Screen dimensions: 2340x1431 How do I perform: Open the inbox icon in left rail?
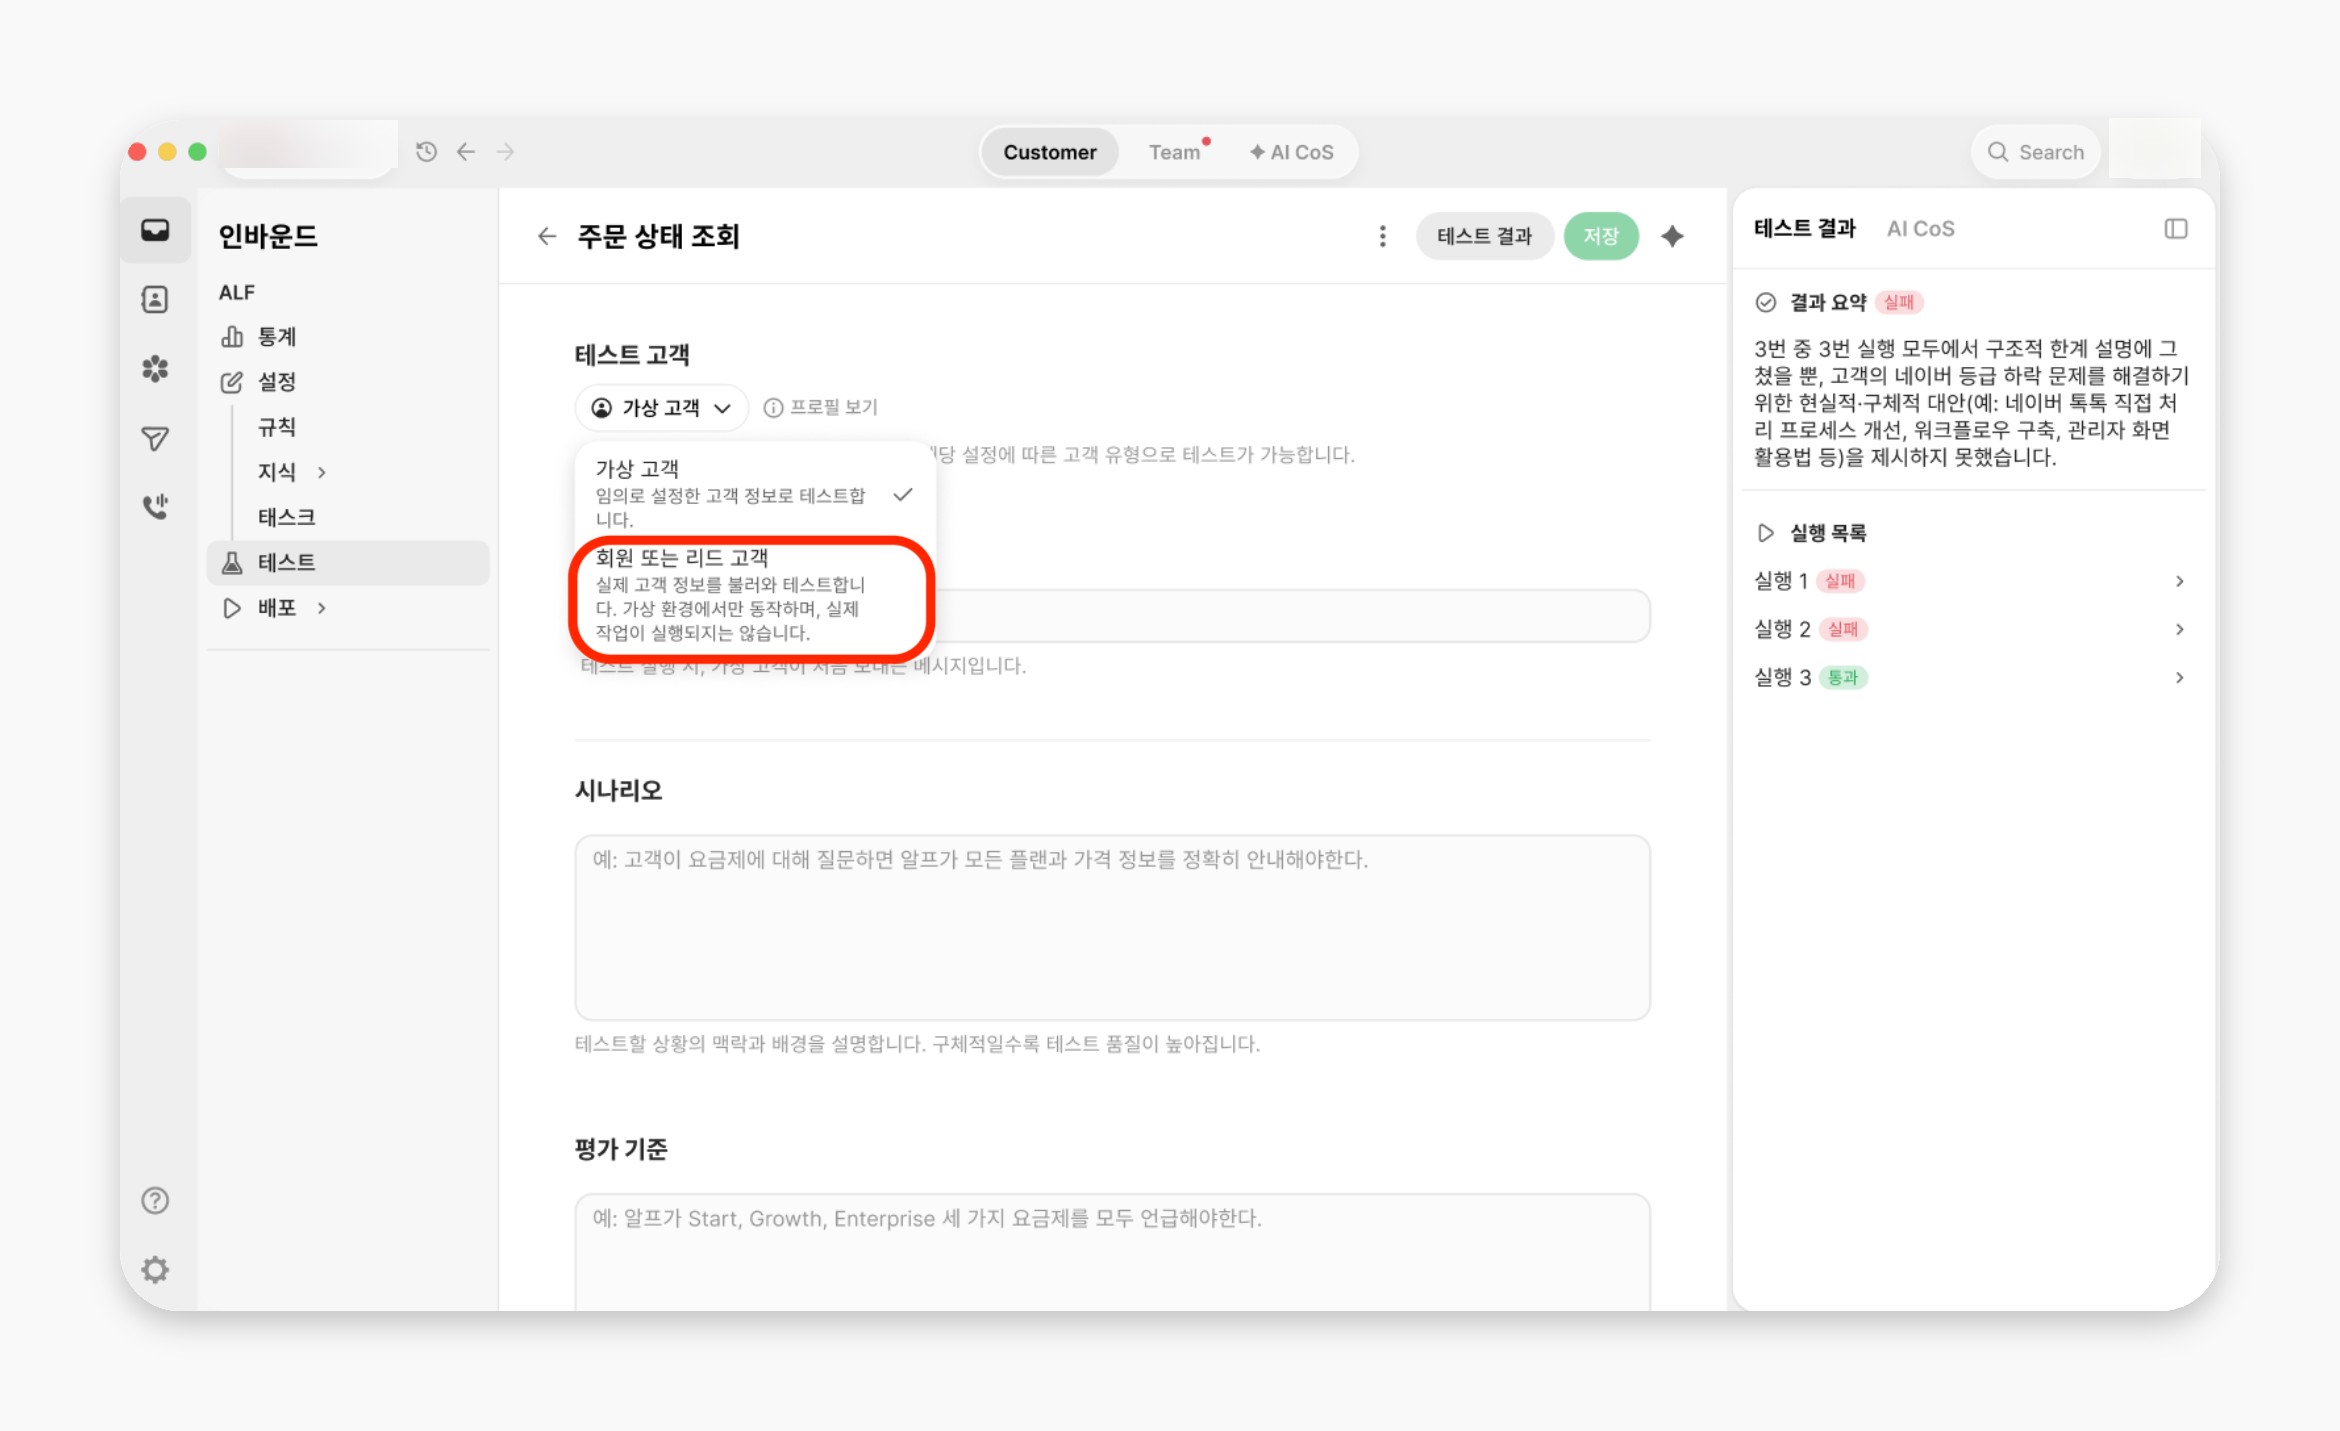pyautogui.click(x=155, y=231)
